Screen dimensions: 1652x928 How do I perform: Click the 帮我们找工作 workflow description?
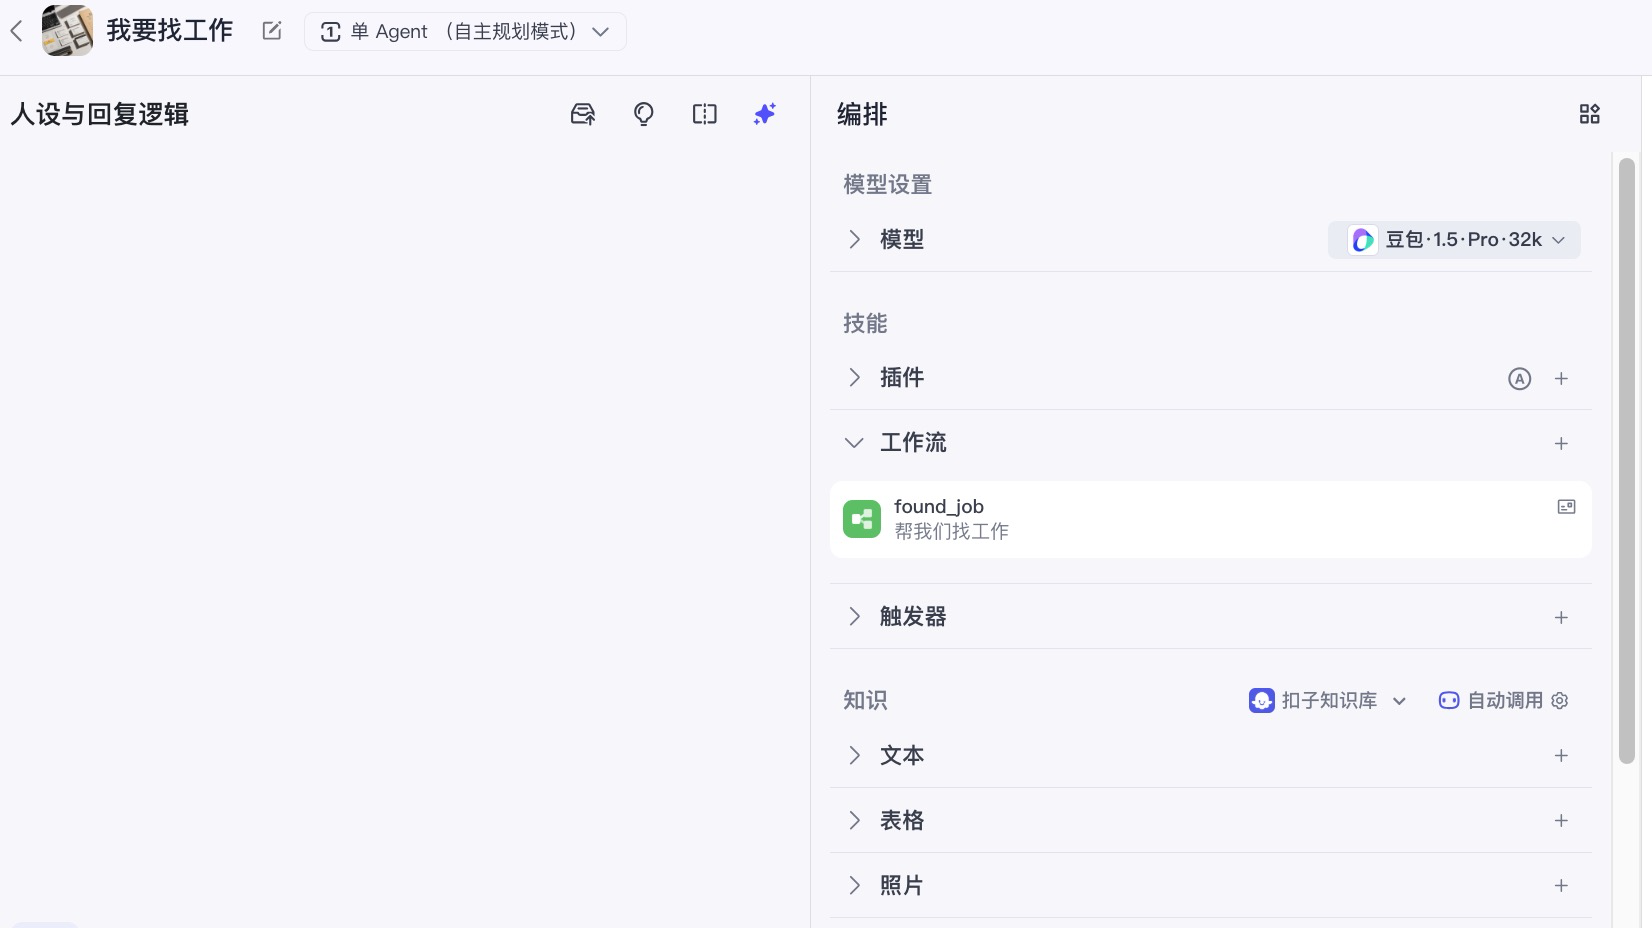click(951, 531)
